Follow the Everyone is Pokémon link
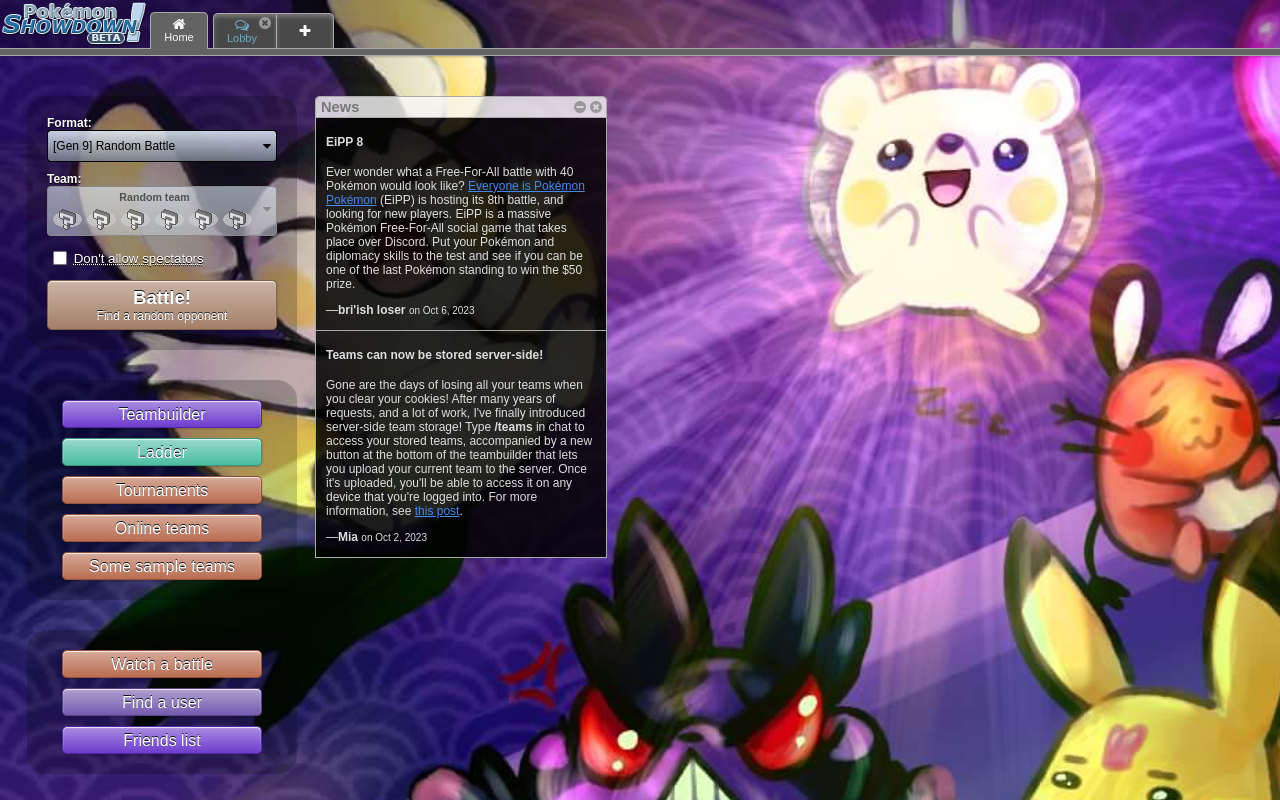 526,186
